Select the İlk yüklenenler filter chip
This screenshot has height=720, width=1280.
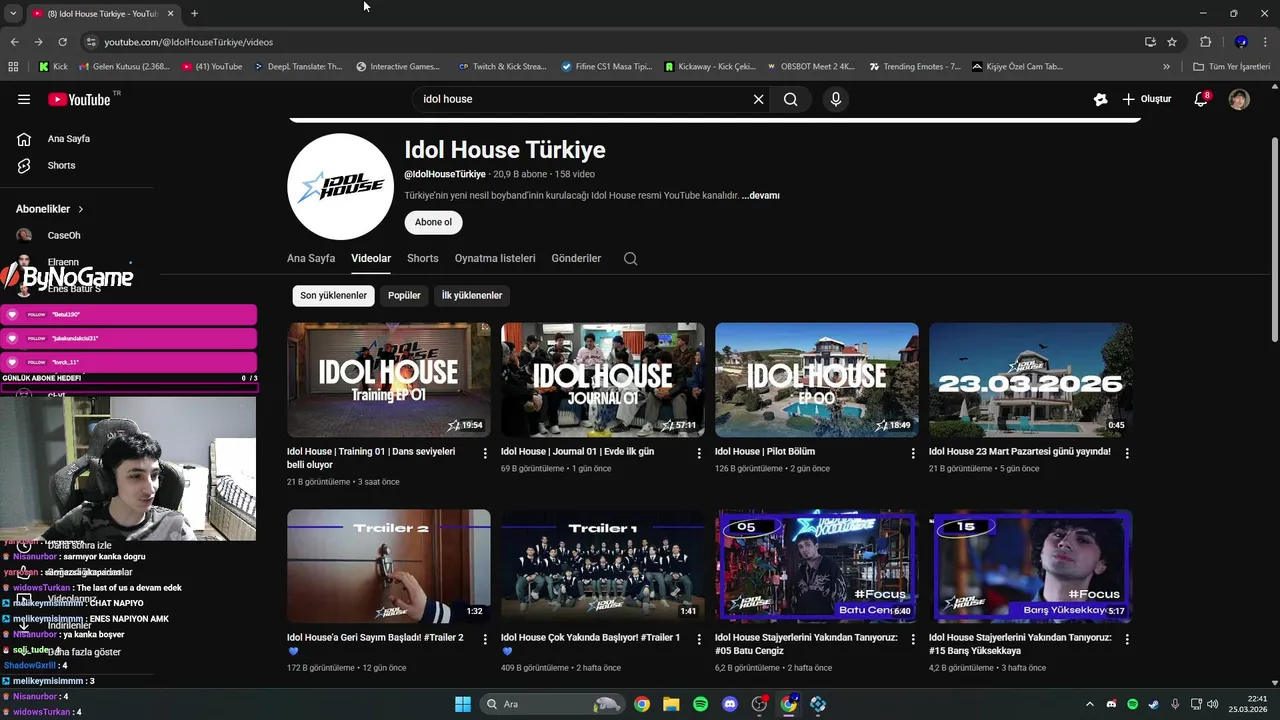coord(472,295)
